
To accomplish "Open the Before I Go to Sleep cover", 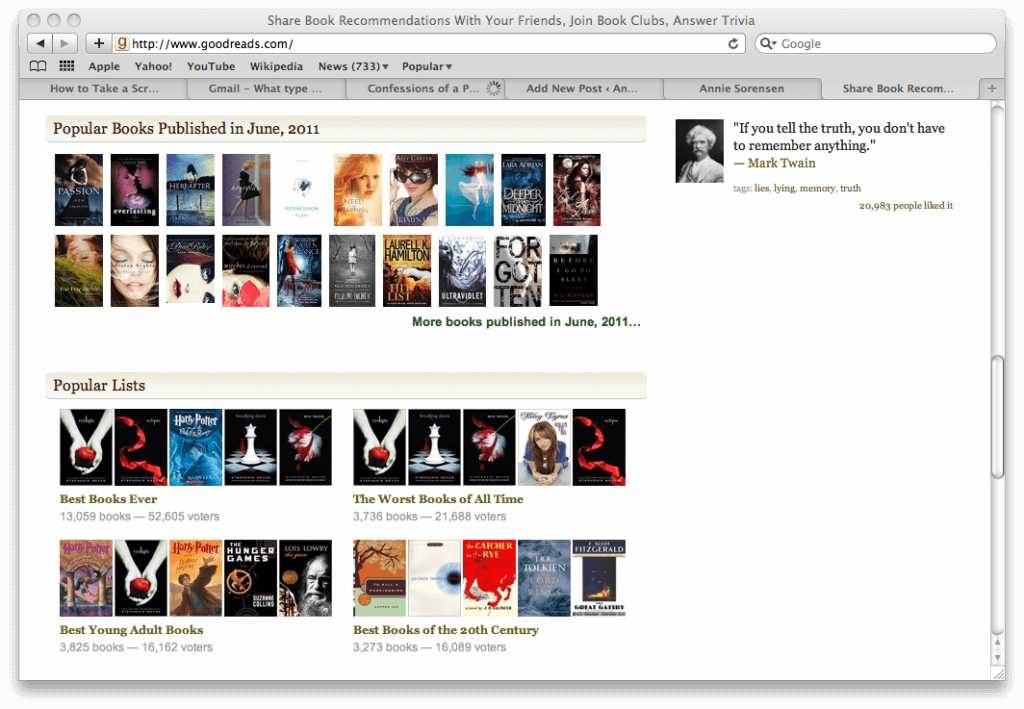I will (573, 271).
